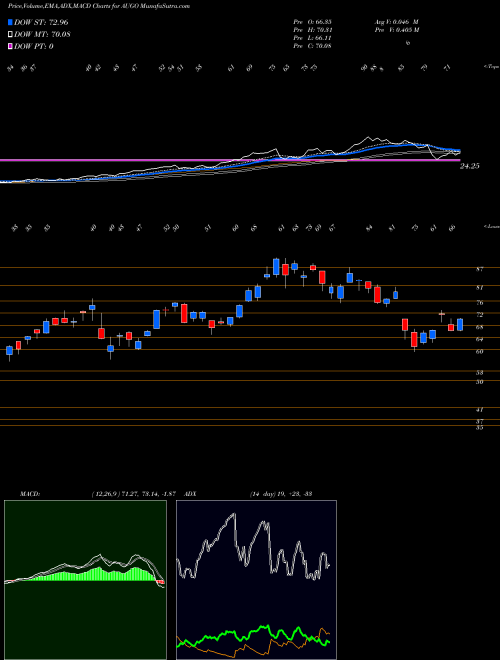500x660 pixels.
Task: Click the 81 price axis label
Action: 479,288
